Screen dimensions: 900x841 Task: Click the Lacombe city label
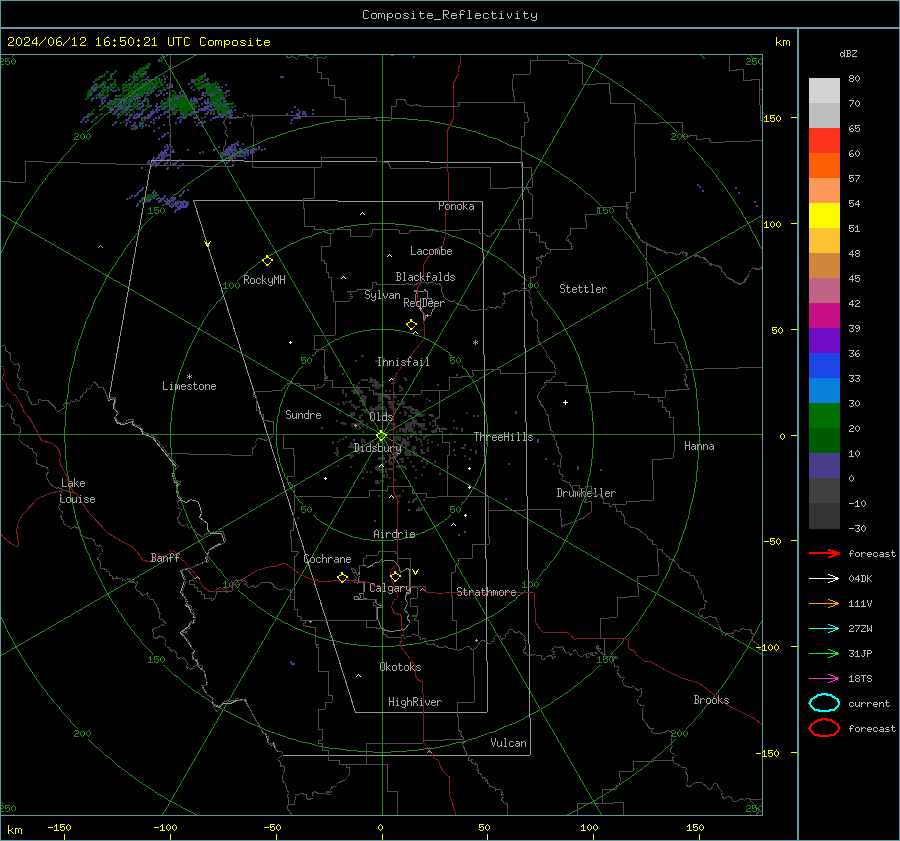431,251
